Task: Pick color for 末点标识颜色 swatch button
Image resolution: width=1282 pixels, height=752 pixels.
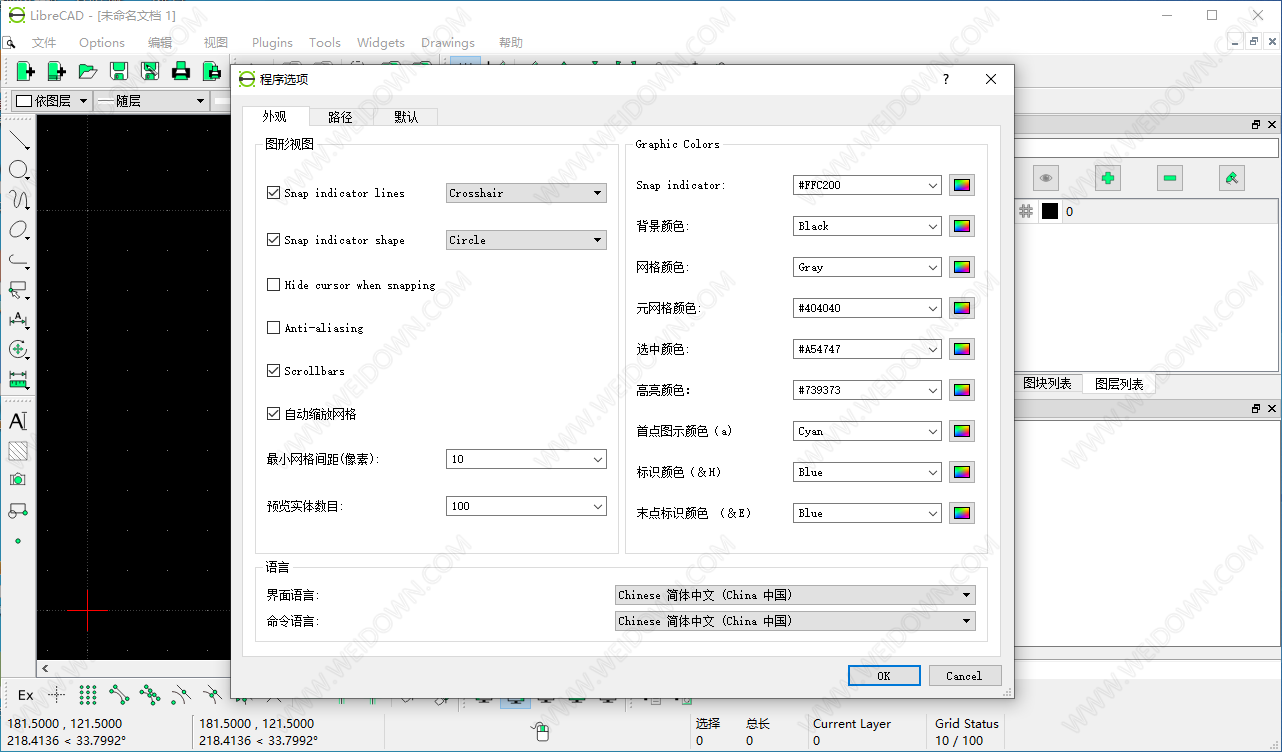Action: coord(961,513)
